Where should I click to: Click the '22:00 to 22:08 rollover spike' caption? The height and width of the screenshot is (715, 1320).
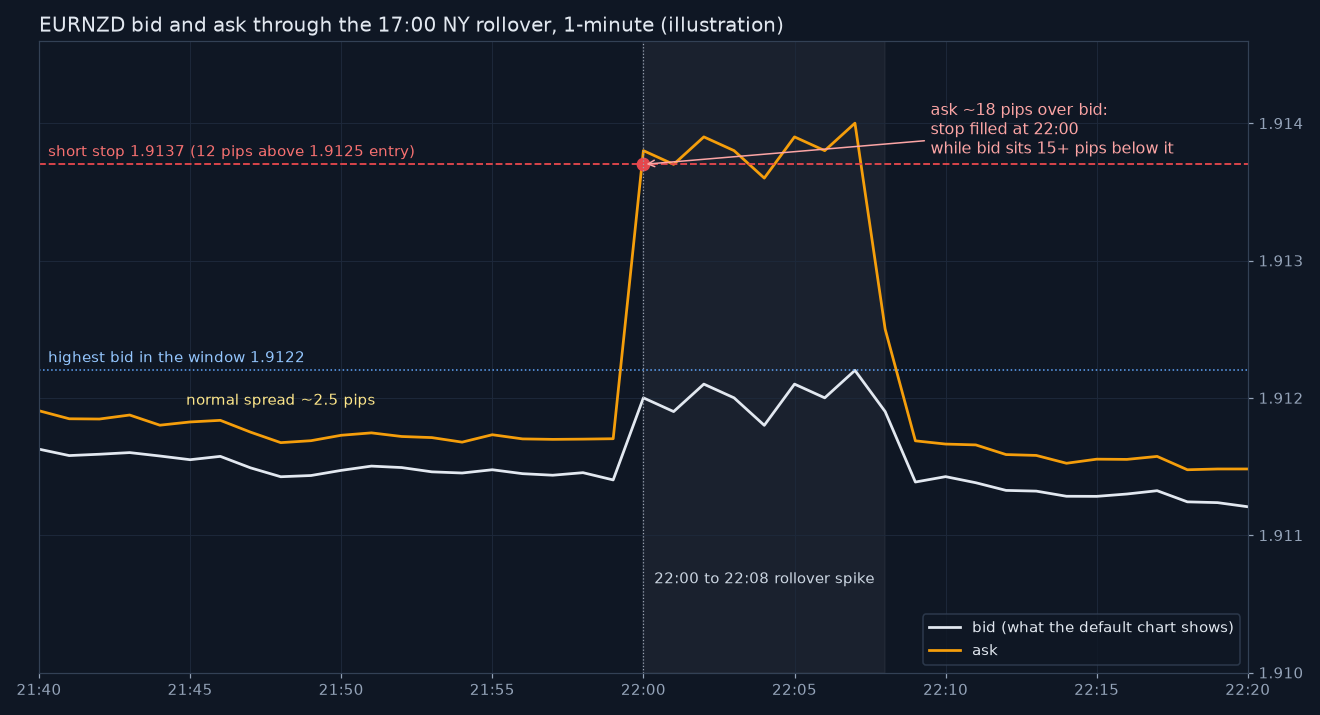point(764,579)
